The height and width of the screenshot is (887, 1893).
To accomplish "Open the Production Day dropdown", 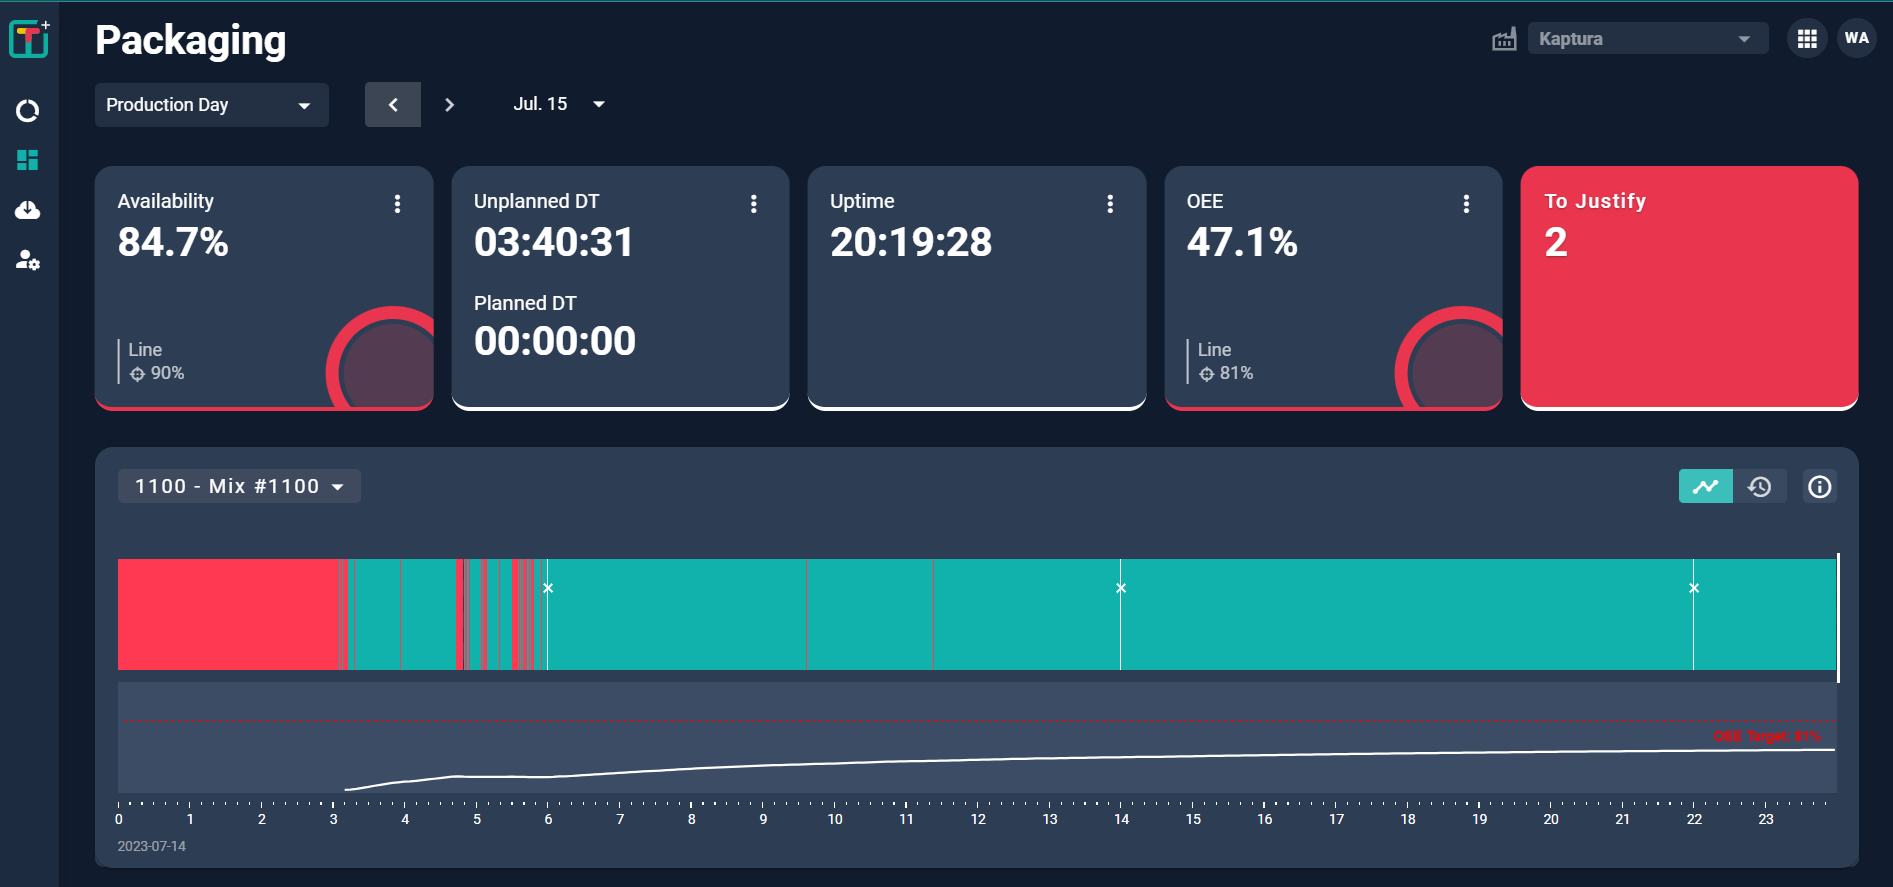I will [212, 105].
